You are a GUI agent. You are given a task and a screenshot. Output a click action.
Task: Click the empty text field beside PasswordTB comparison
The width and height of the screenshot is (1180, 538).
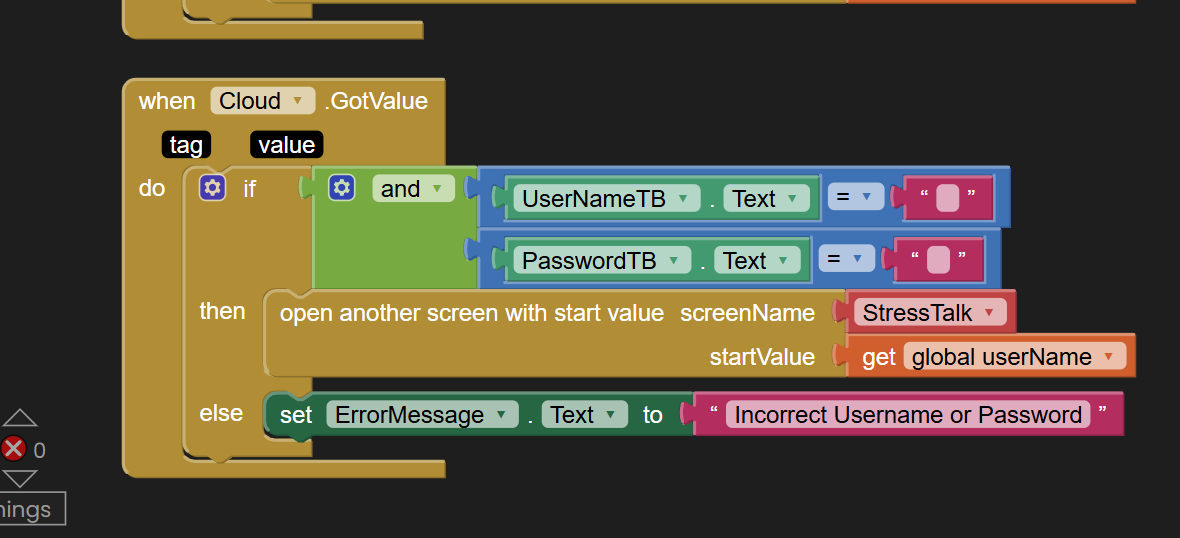point(938,261)
